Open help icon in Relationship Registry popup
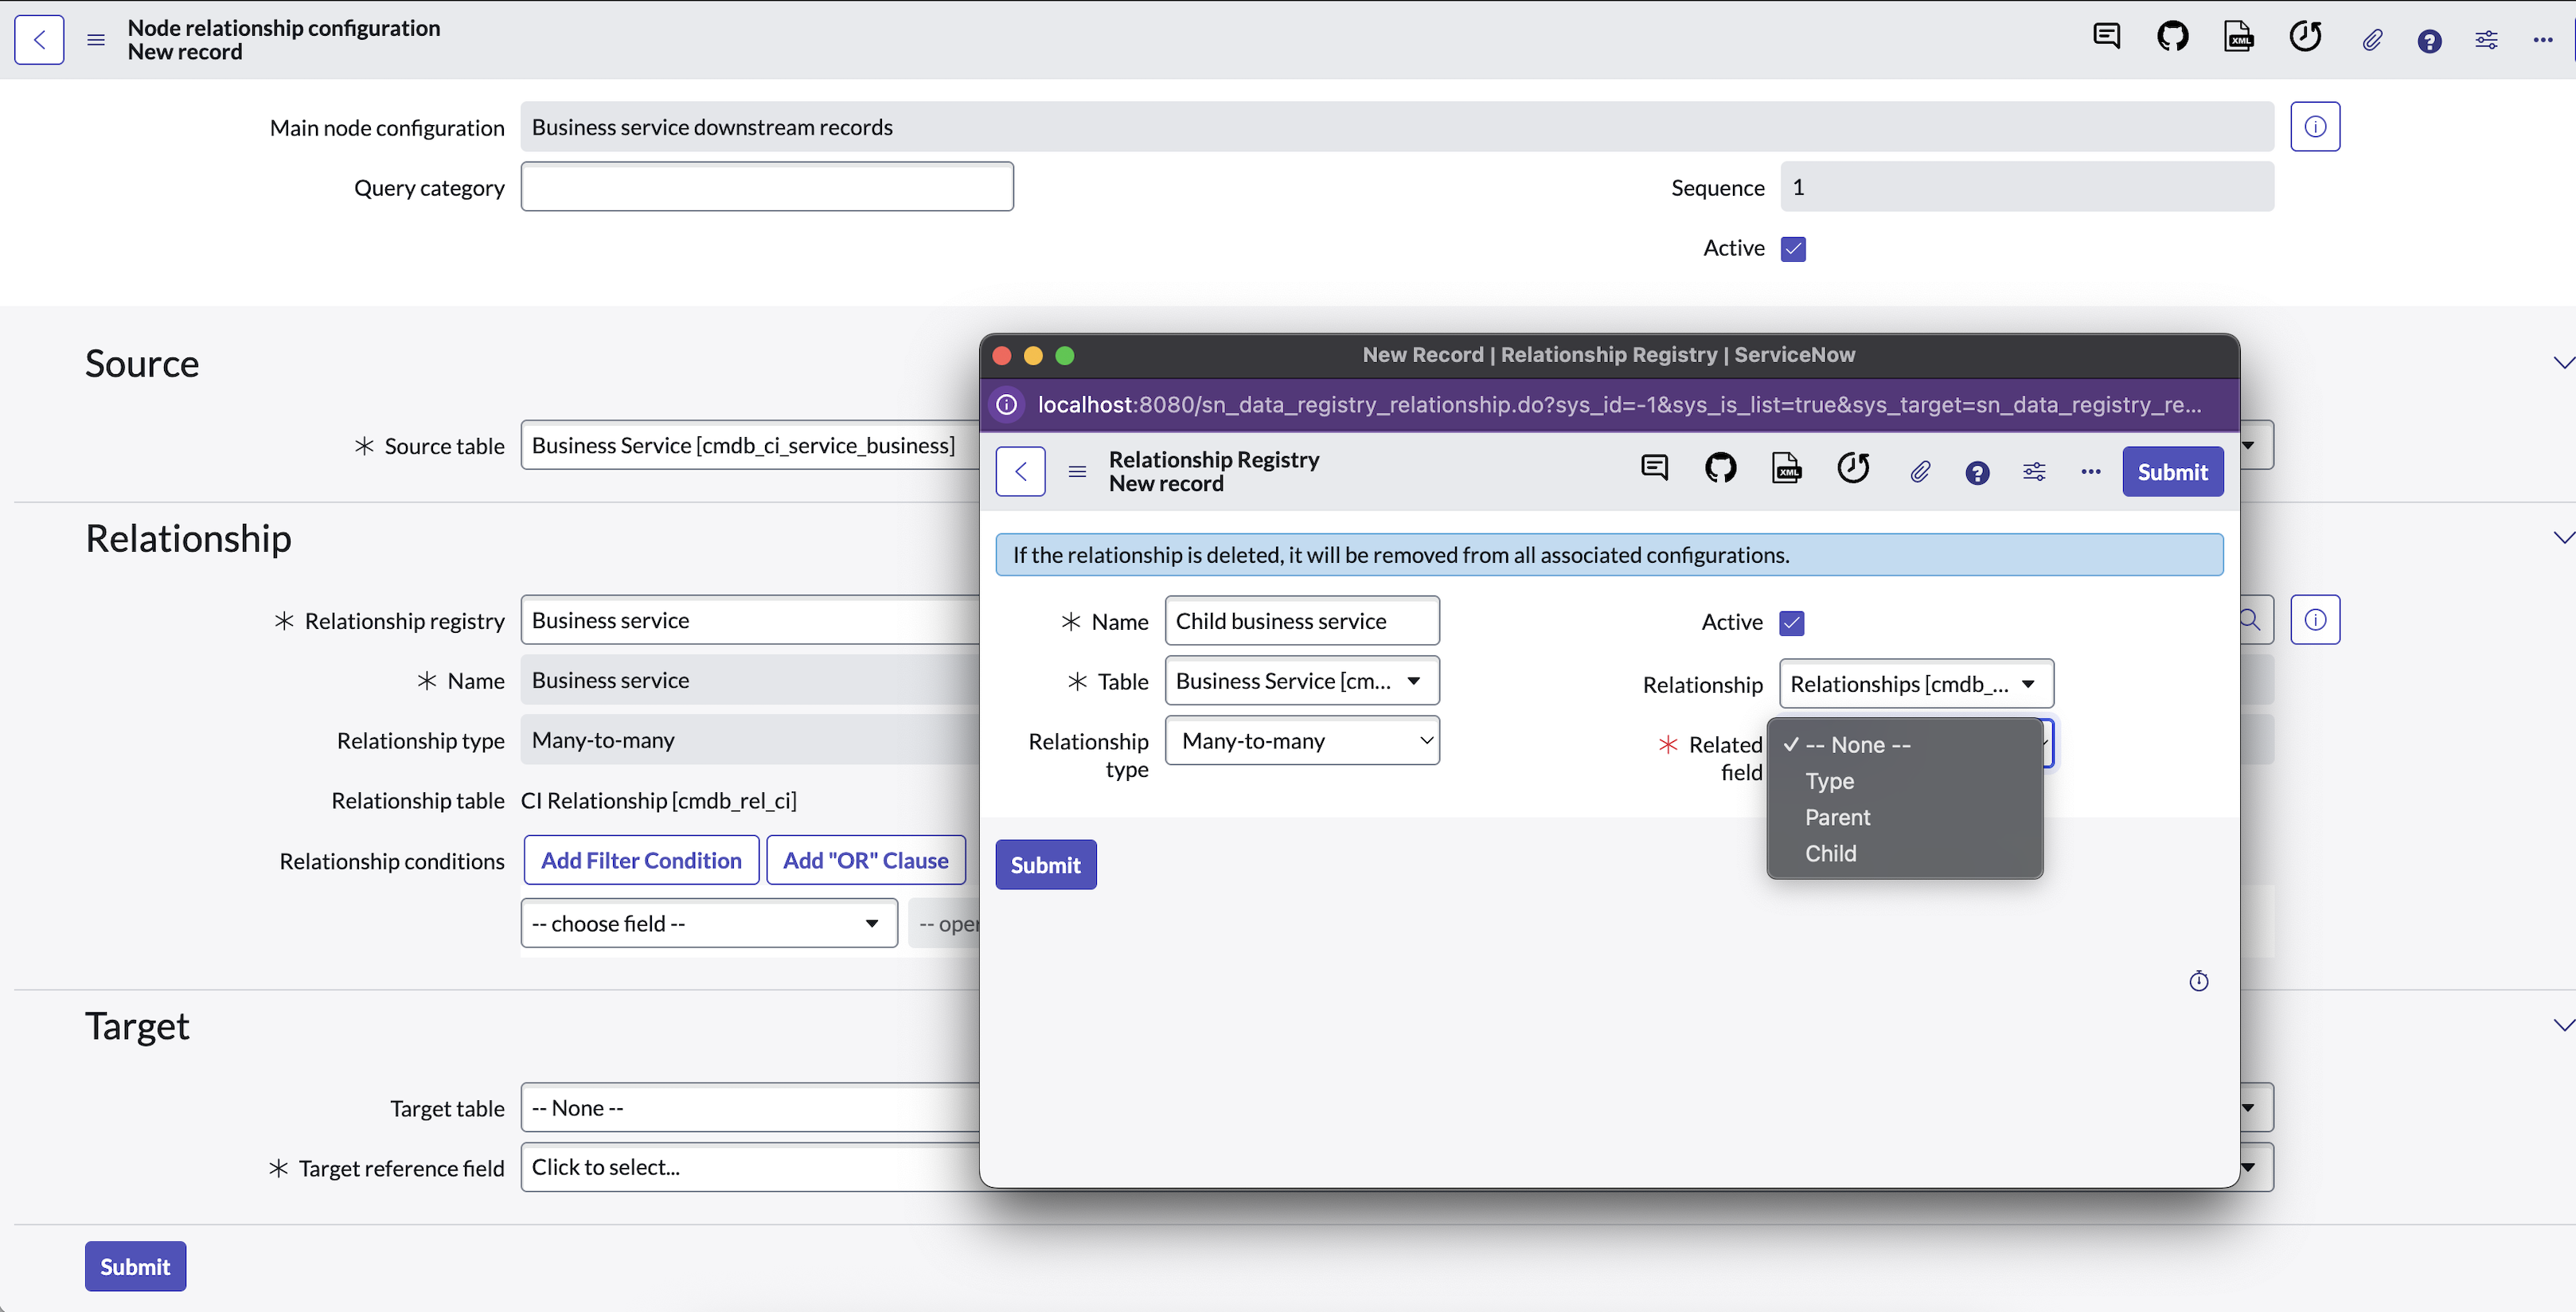The width and height of the screenshot is (2576, 1312). tap(1977, 472)
